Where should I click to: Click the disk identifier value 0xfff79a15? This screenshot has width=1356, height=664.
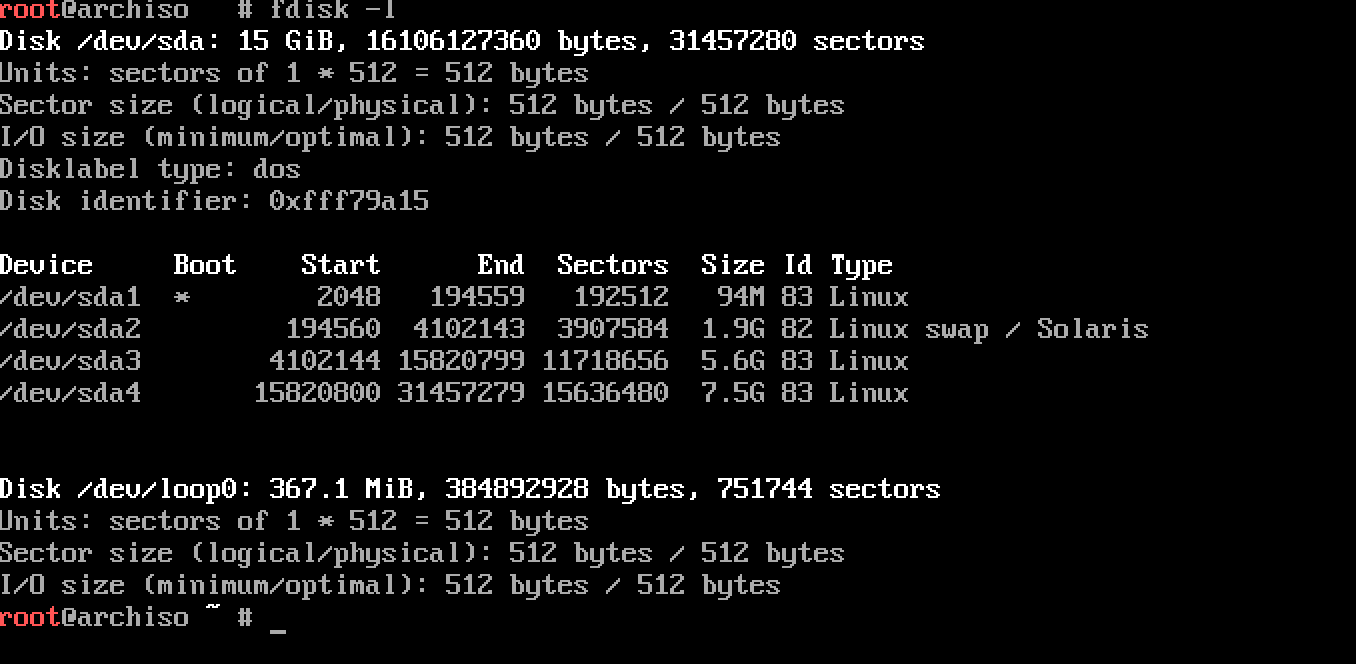349,201
